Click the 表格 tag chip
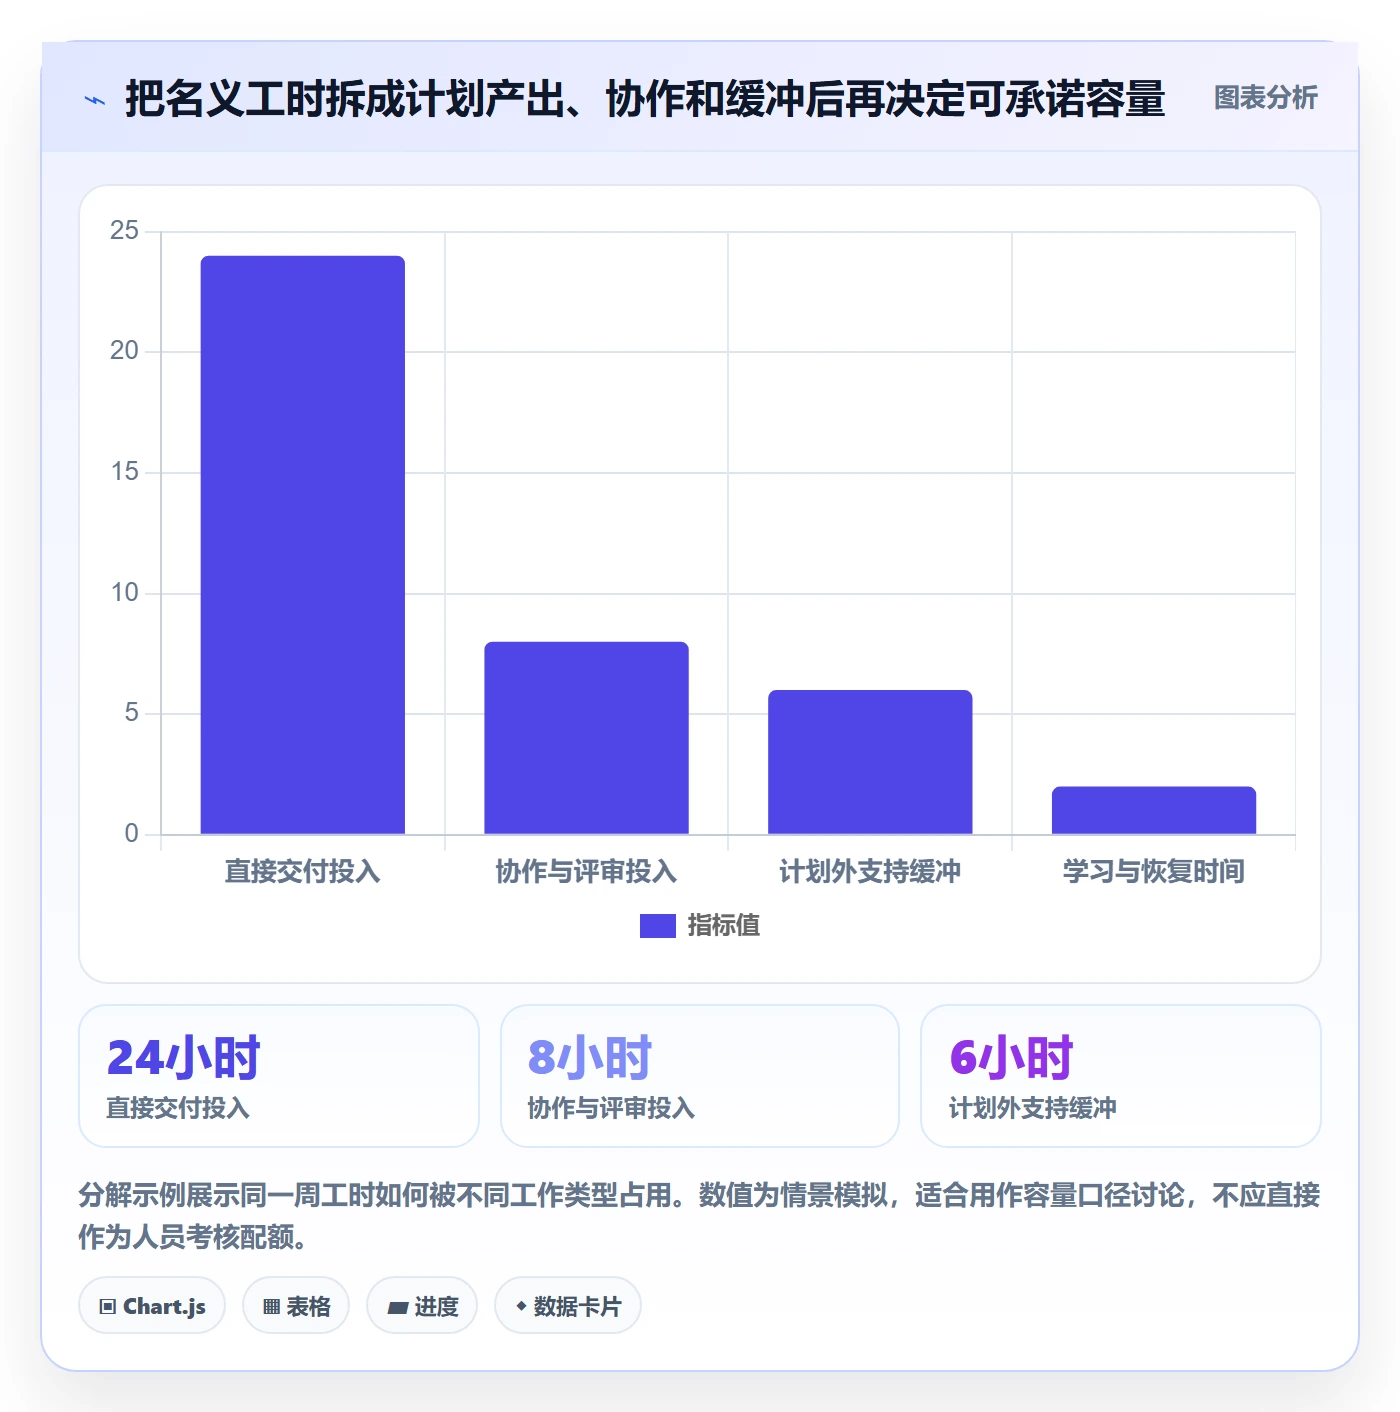 (x=296, y=1306)
